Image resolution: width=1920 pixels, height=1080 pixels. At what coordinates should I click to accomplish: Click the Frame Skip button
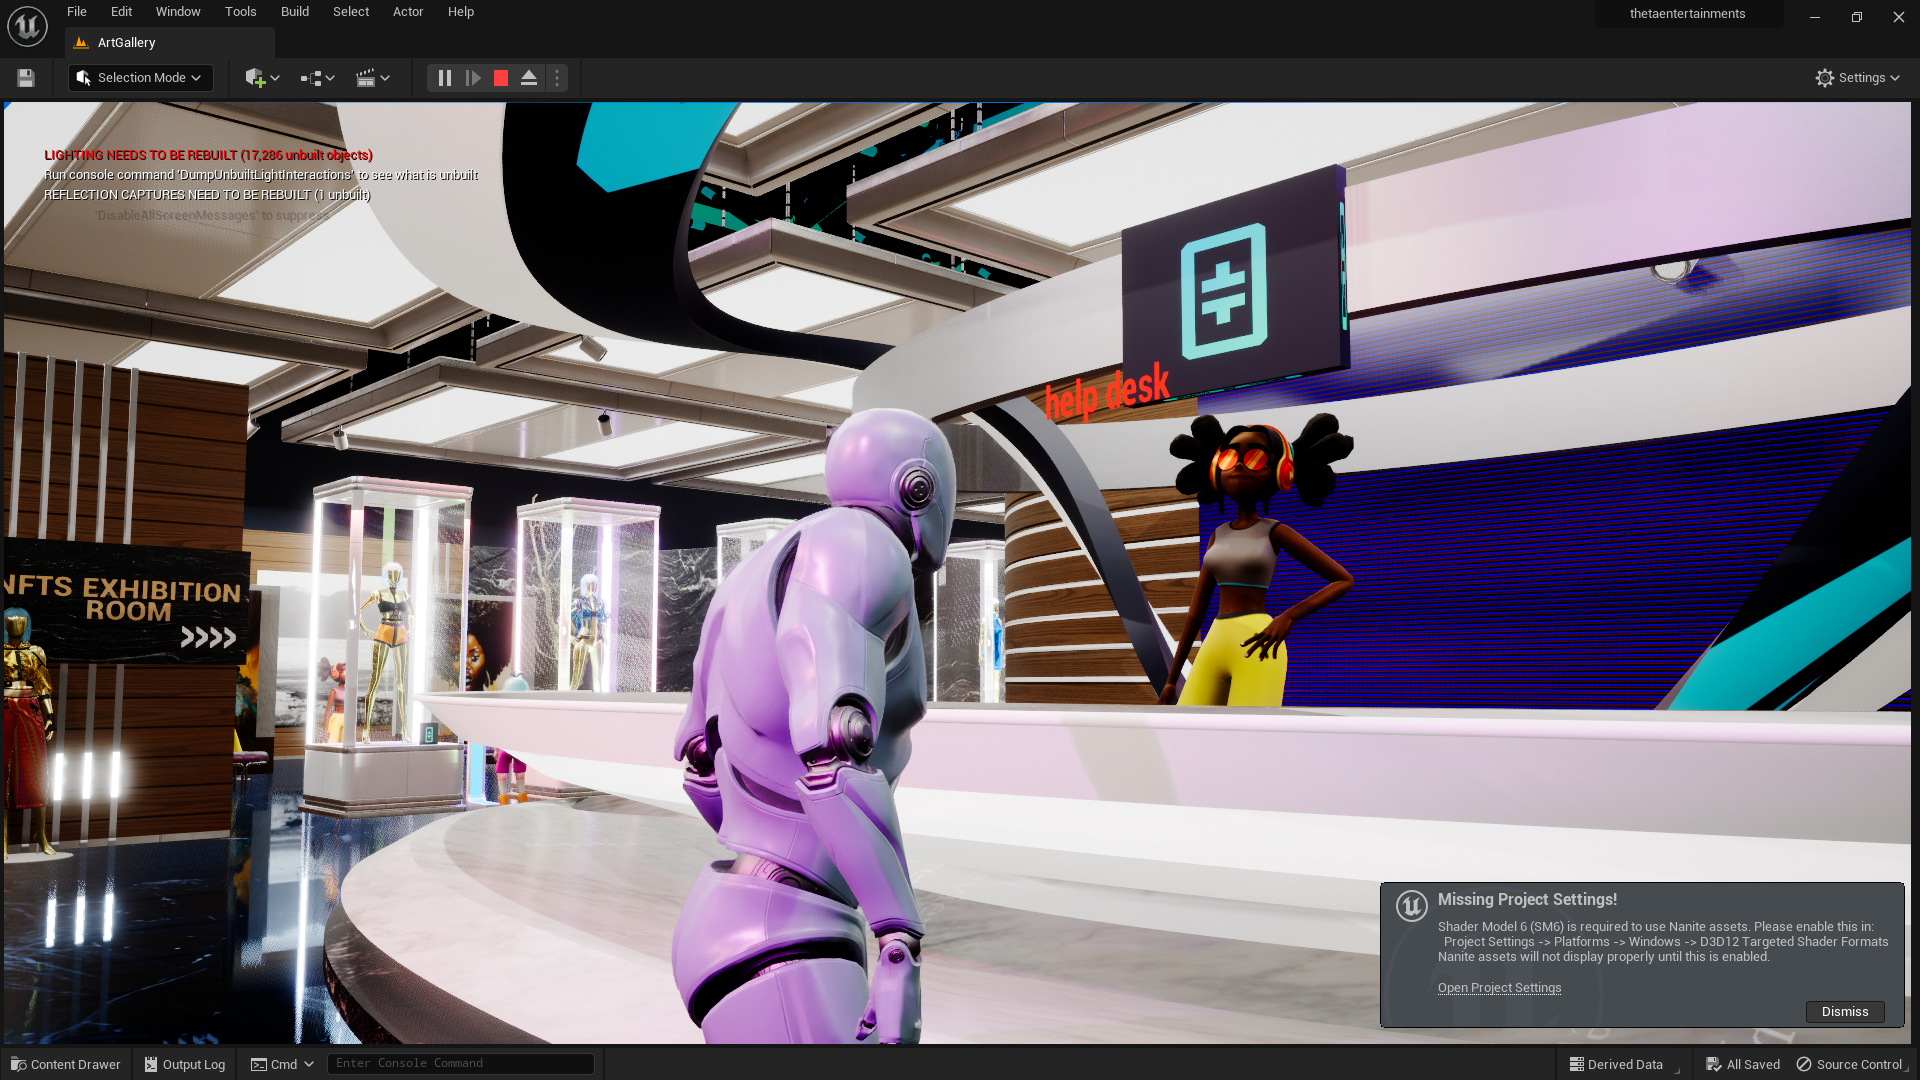pos(473,78)
